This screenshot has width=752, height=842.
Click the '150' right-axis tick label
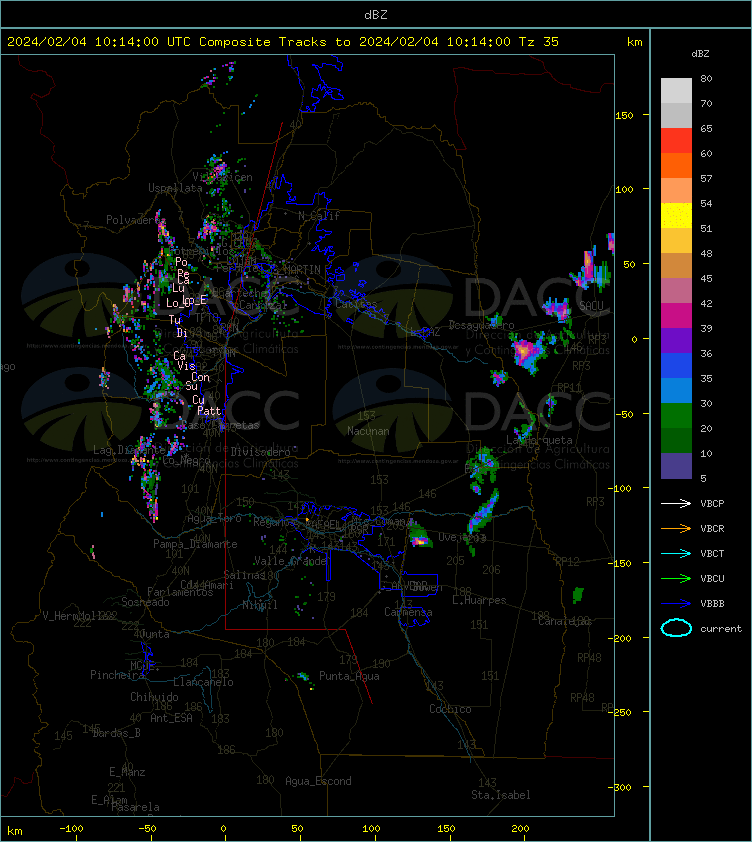(x=624, y=115)
